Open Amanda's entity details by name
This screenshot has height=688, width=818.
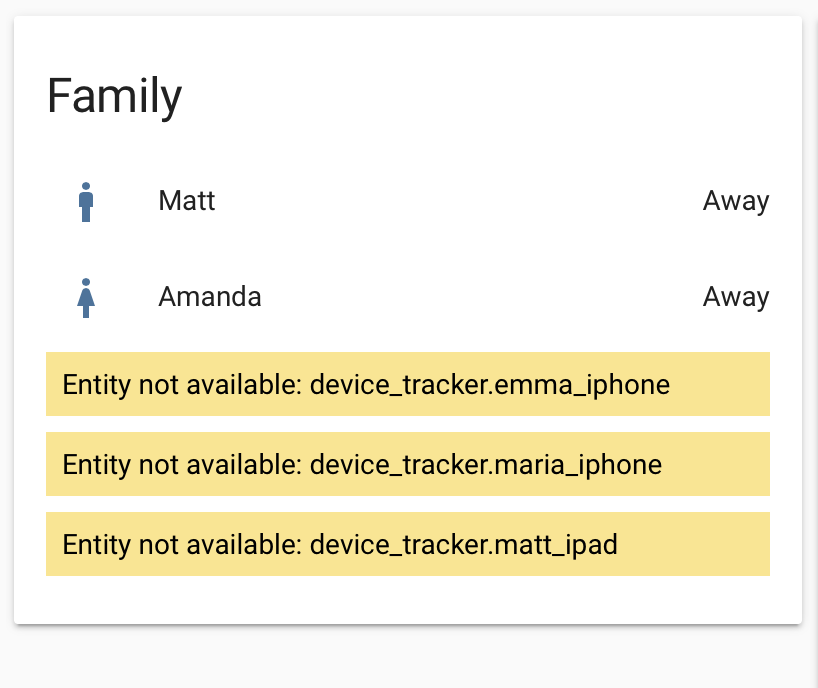pyautogui.click(x=210, y=297)
